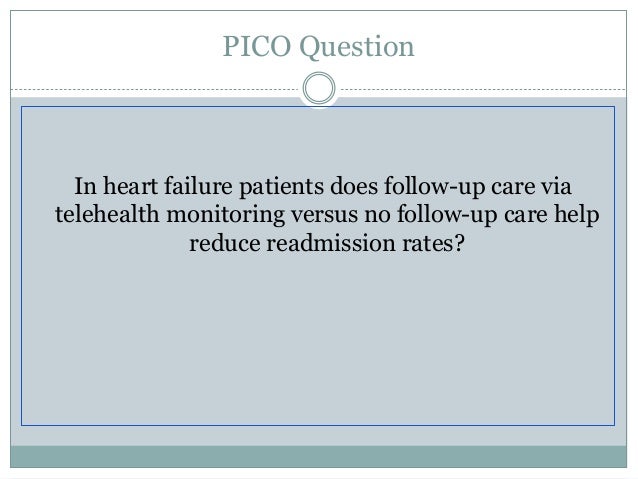Click the word "readmission" in the last line

pyautogui.click(x=331, y=243)
